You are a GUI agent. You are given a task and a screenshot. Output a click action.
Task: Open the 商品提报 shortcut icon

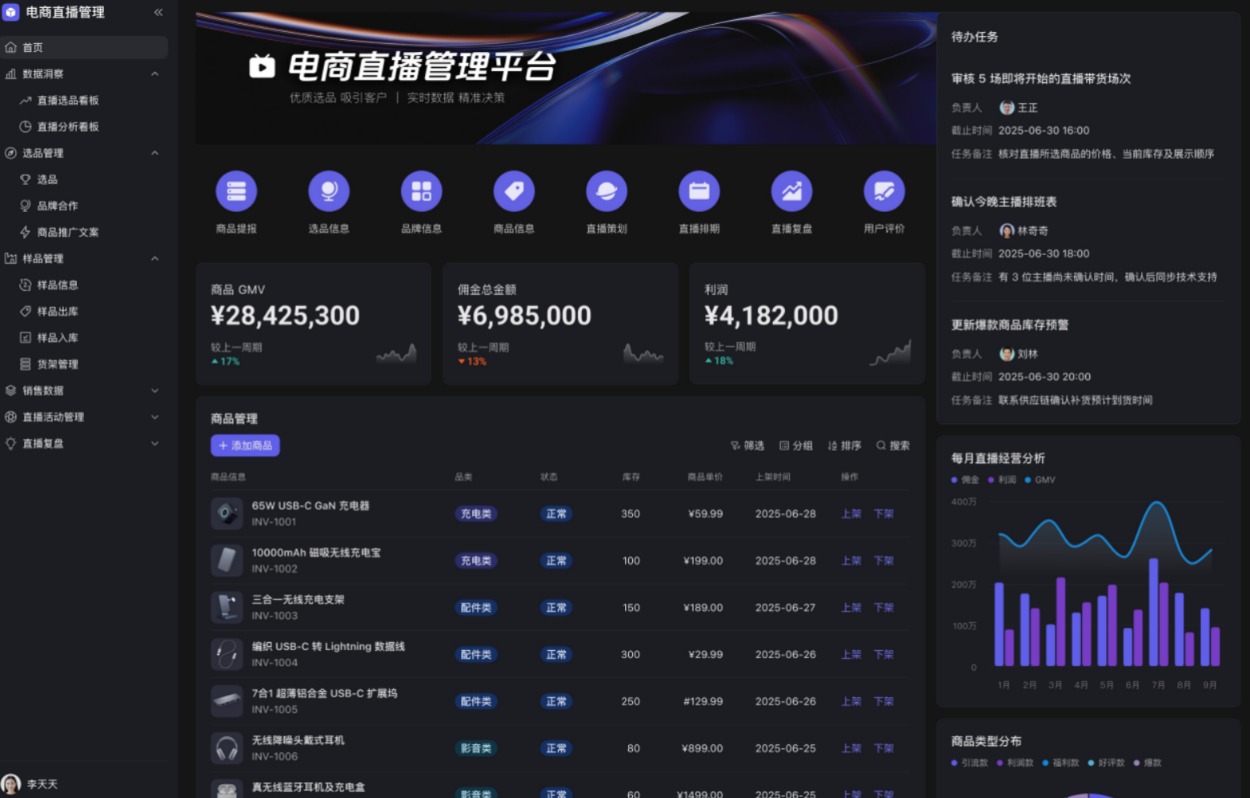coord(236,191)
